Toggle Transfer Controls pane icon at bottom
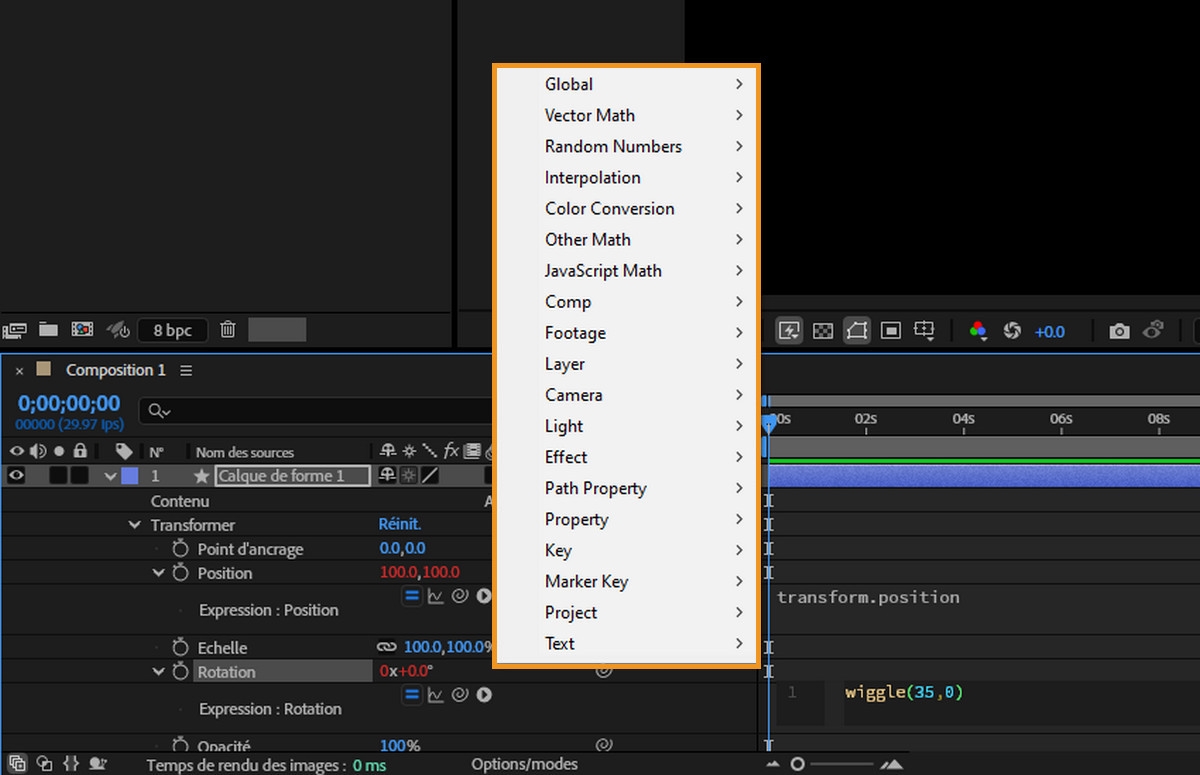 tap(44, 763)
